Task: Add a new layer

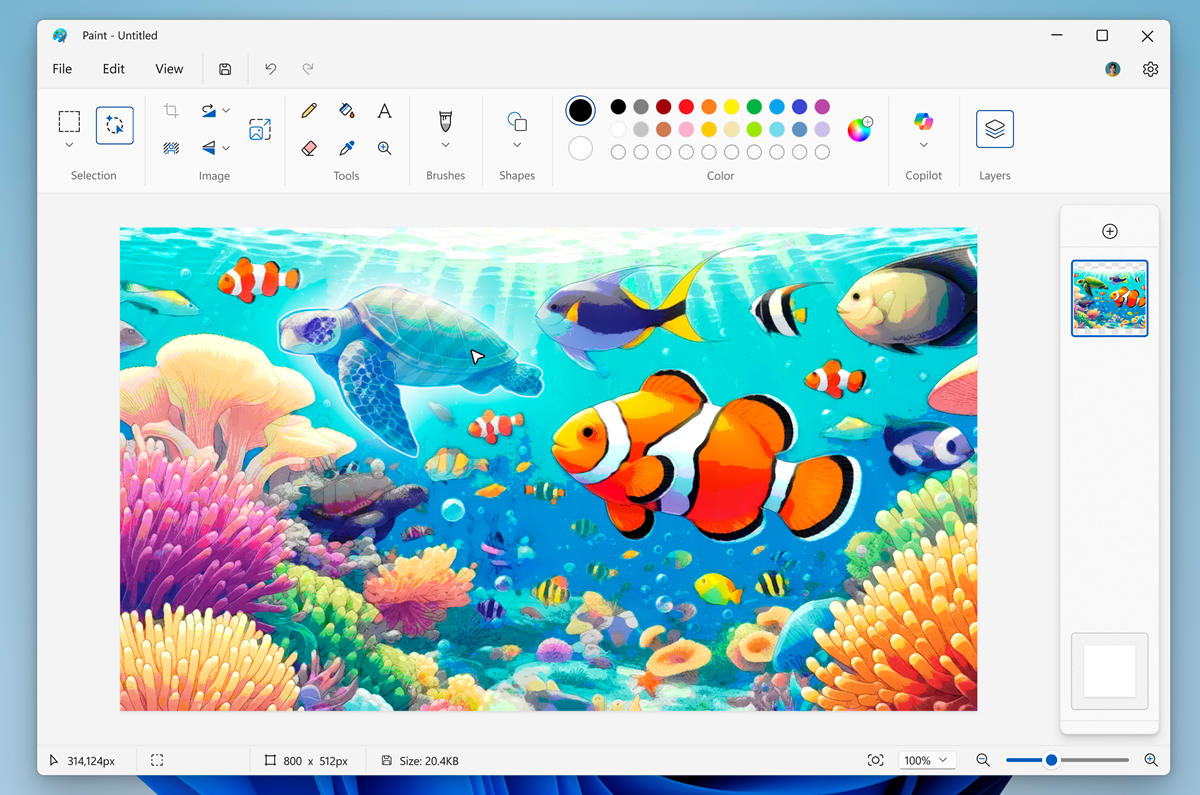Action: [1110, 230]
